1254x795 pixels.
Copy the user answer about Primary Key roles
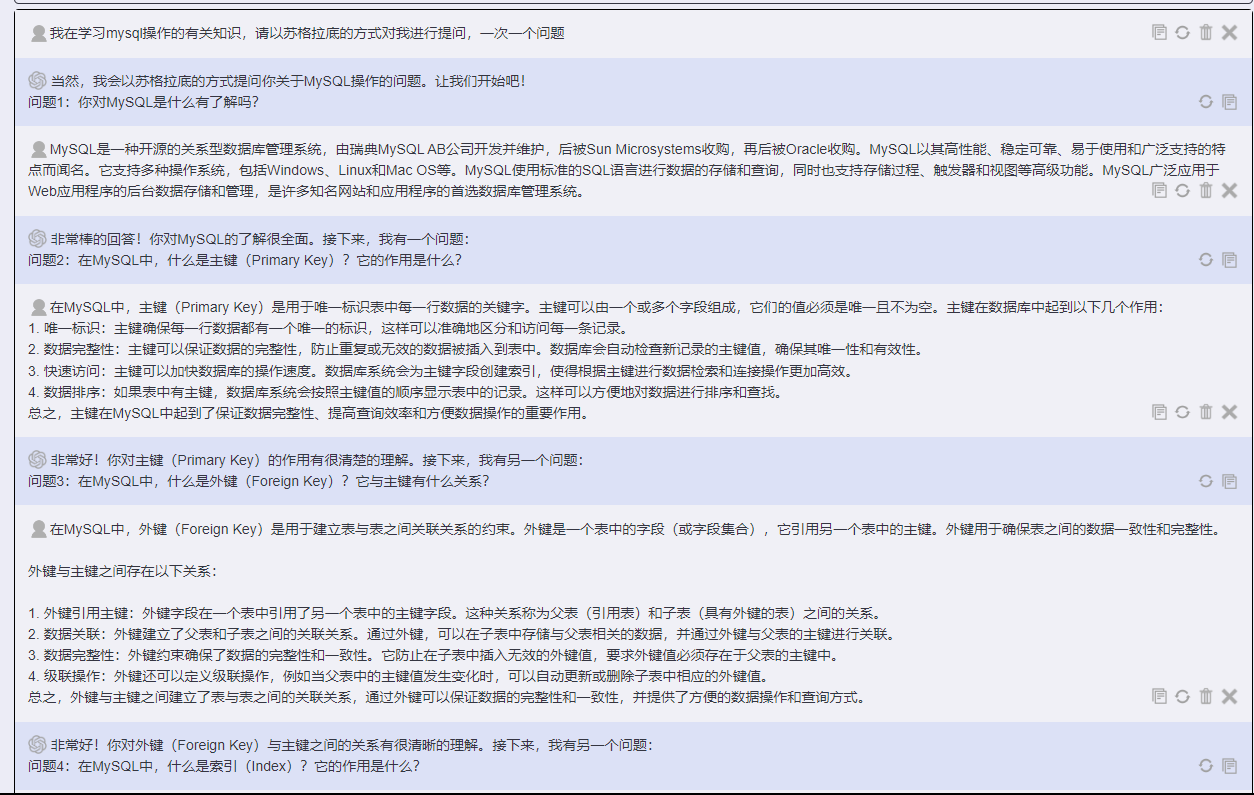tap(1159, 412)
